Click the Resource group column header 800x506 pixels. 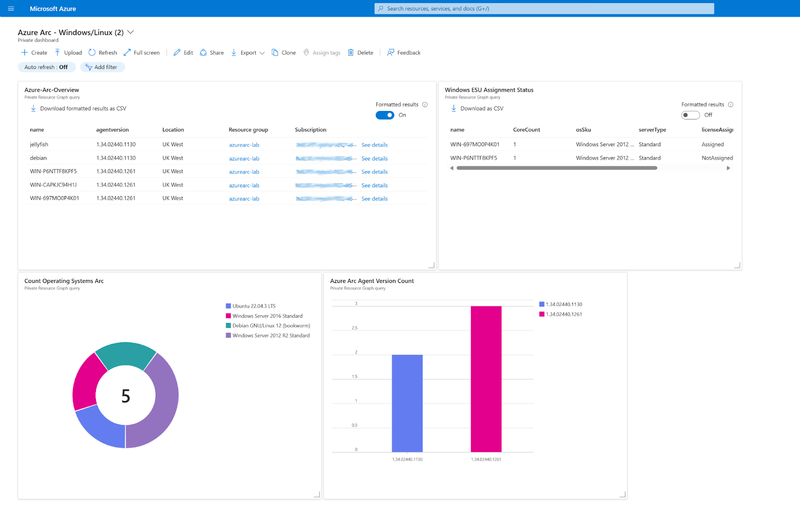tap(248, 130)
